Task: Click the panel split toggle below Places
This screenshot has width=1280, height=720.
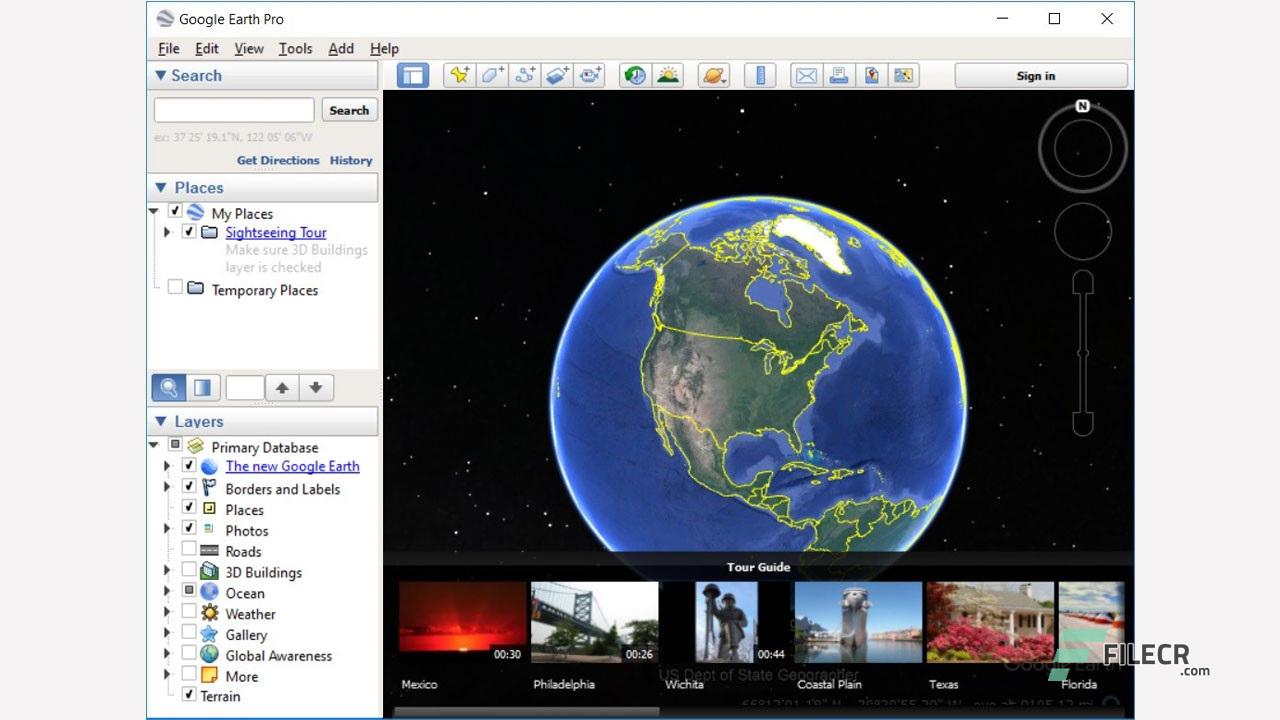Action: [x=202, y=387]
